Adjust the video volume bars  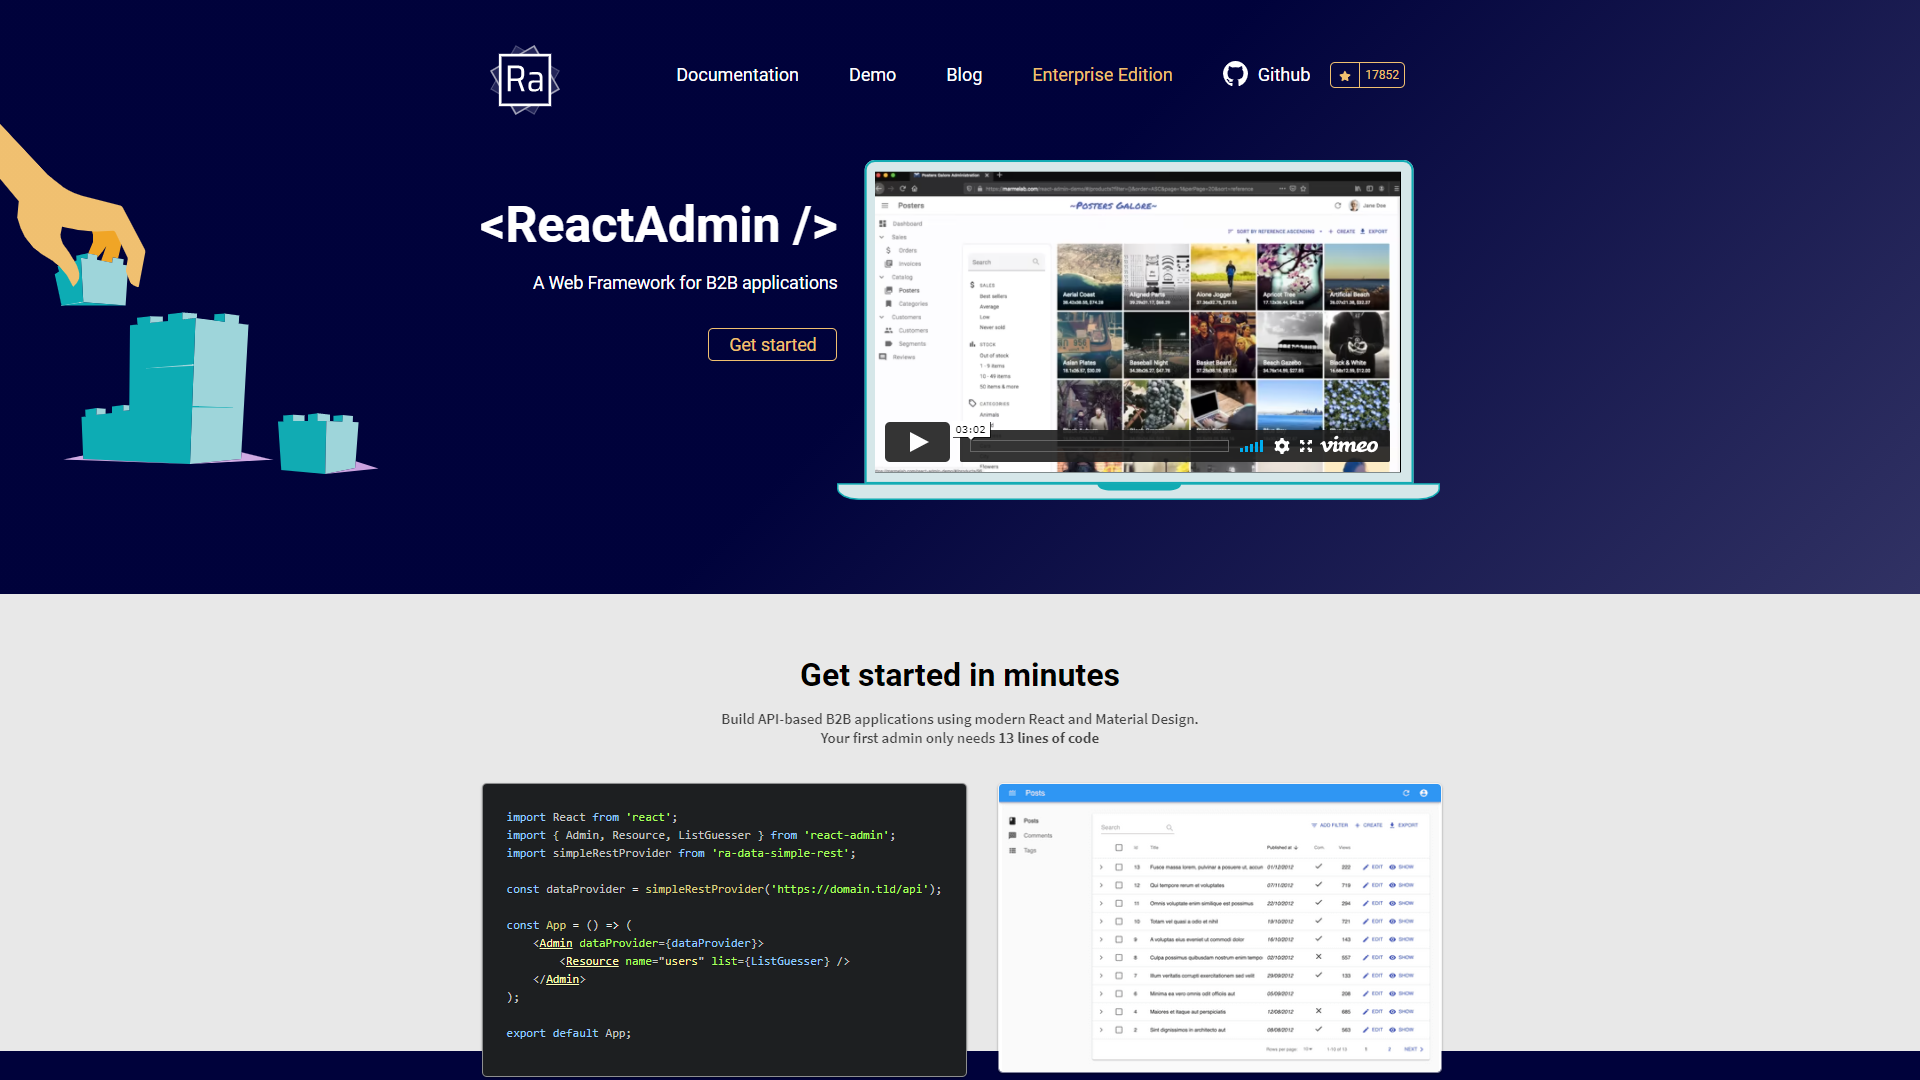pos(1251,446)
